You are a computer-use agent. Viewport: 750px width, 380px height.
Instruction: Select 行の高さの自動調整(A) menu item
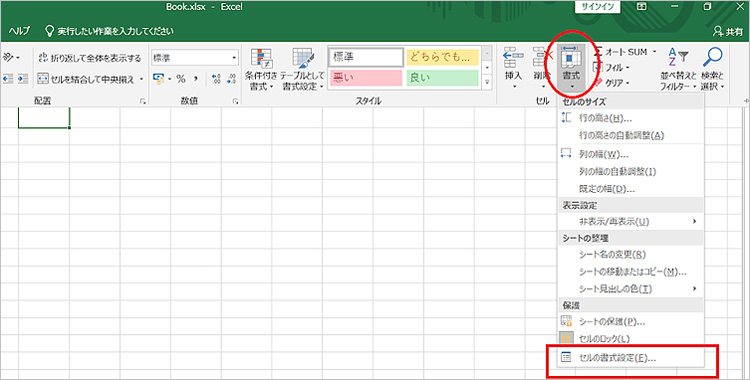pos(630,135)
